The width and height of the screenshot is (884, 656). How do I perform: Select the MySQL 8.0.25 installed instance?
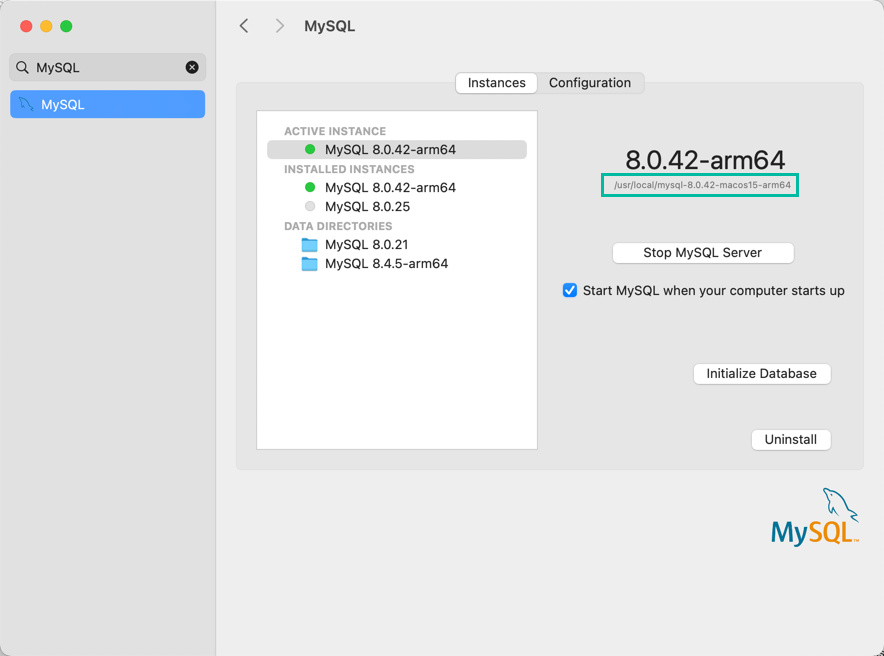coord(367,207)
